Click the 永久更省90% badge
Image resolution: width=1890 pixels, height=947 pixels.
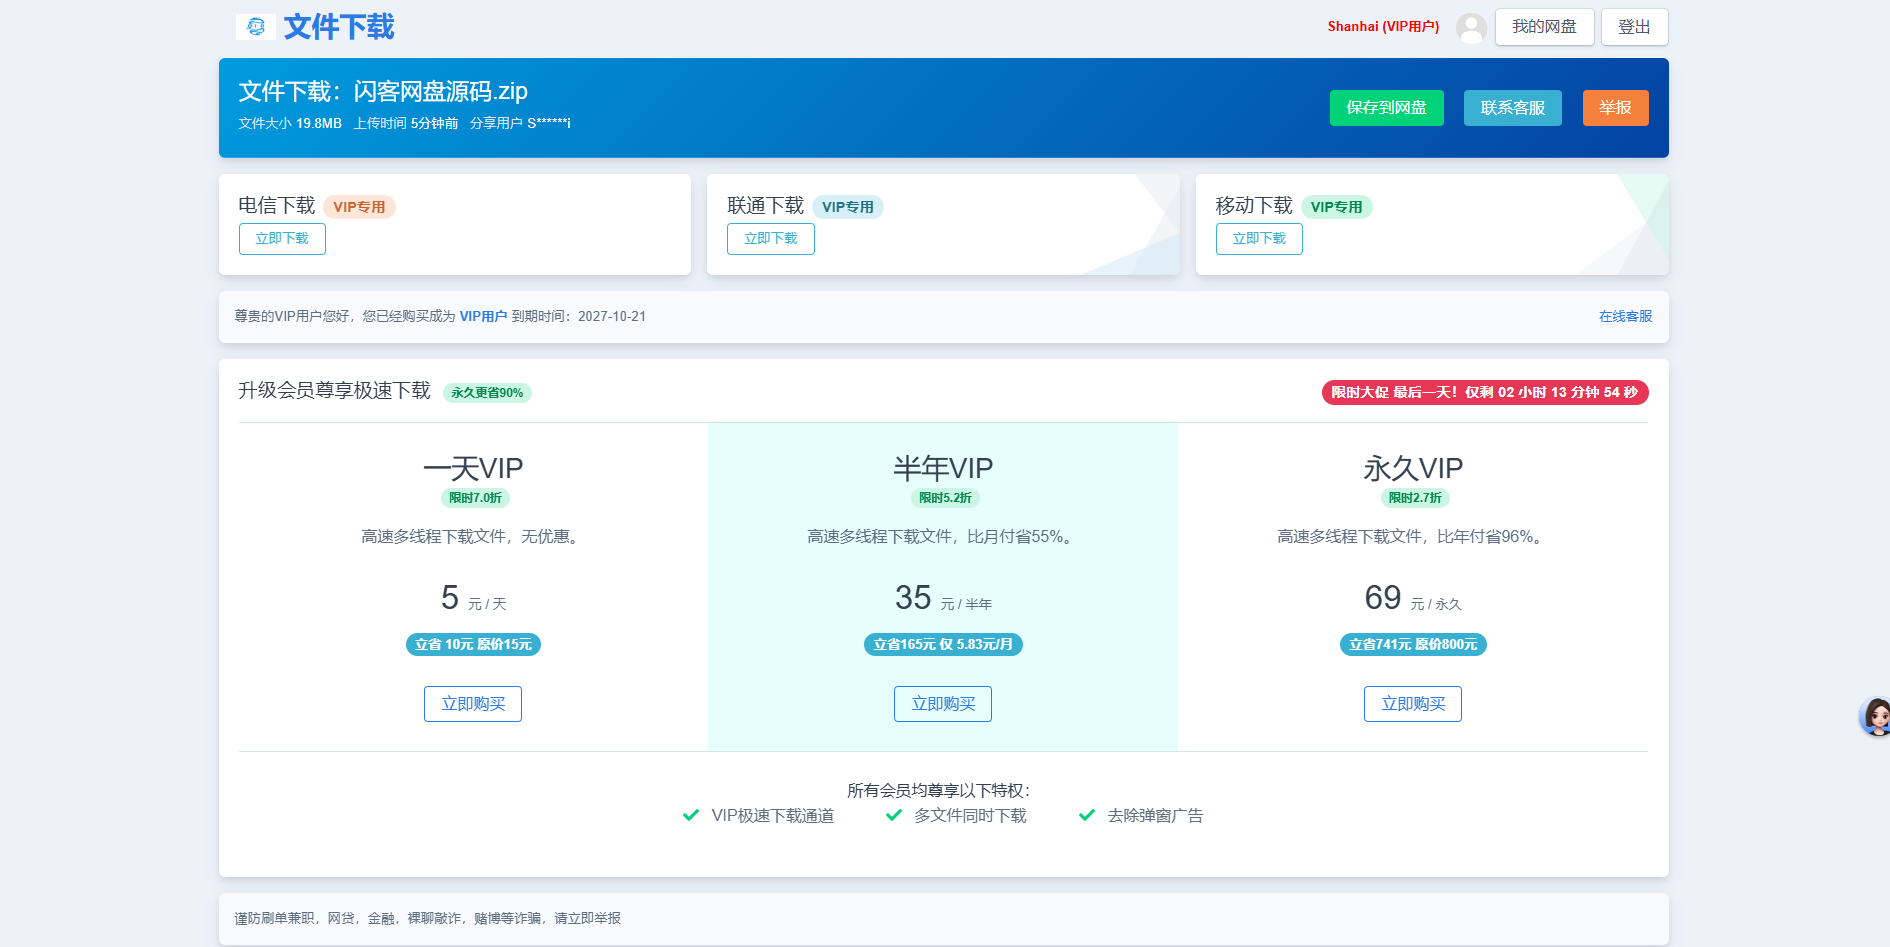pyautogui.click(x=487, y=393)
